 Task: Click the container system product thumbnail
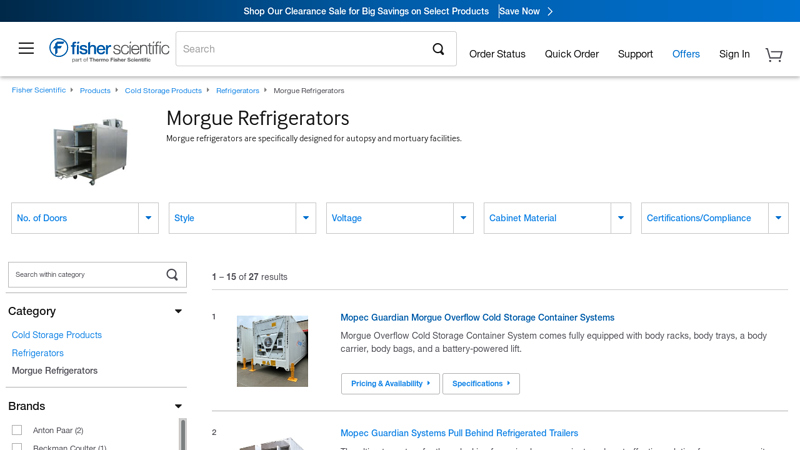pyautogui.click(x=272, y=351)
